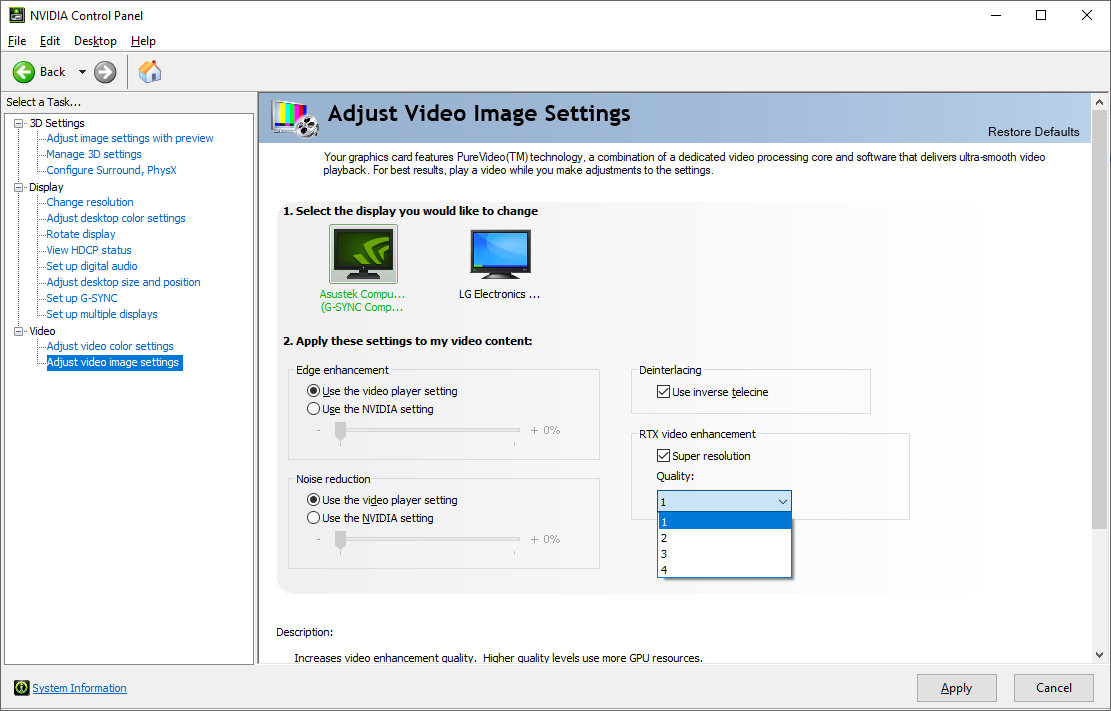Go to the Home page icon

point(150,72)
